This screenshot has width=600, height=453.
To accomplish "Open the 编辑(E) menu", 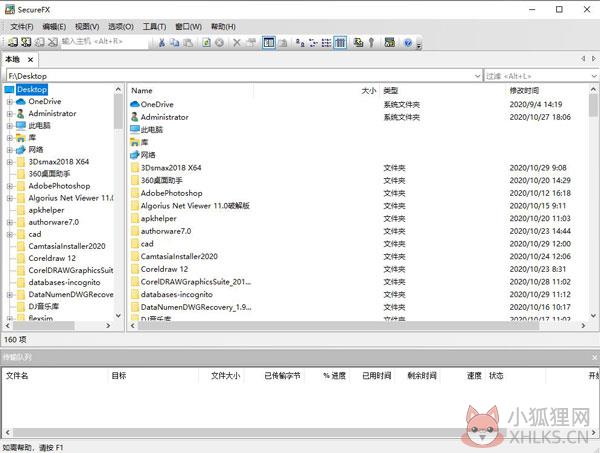I will tap(54, 26).
